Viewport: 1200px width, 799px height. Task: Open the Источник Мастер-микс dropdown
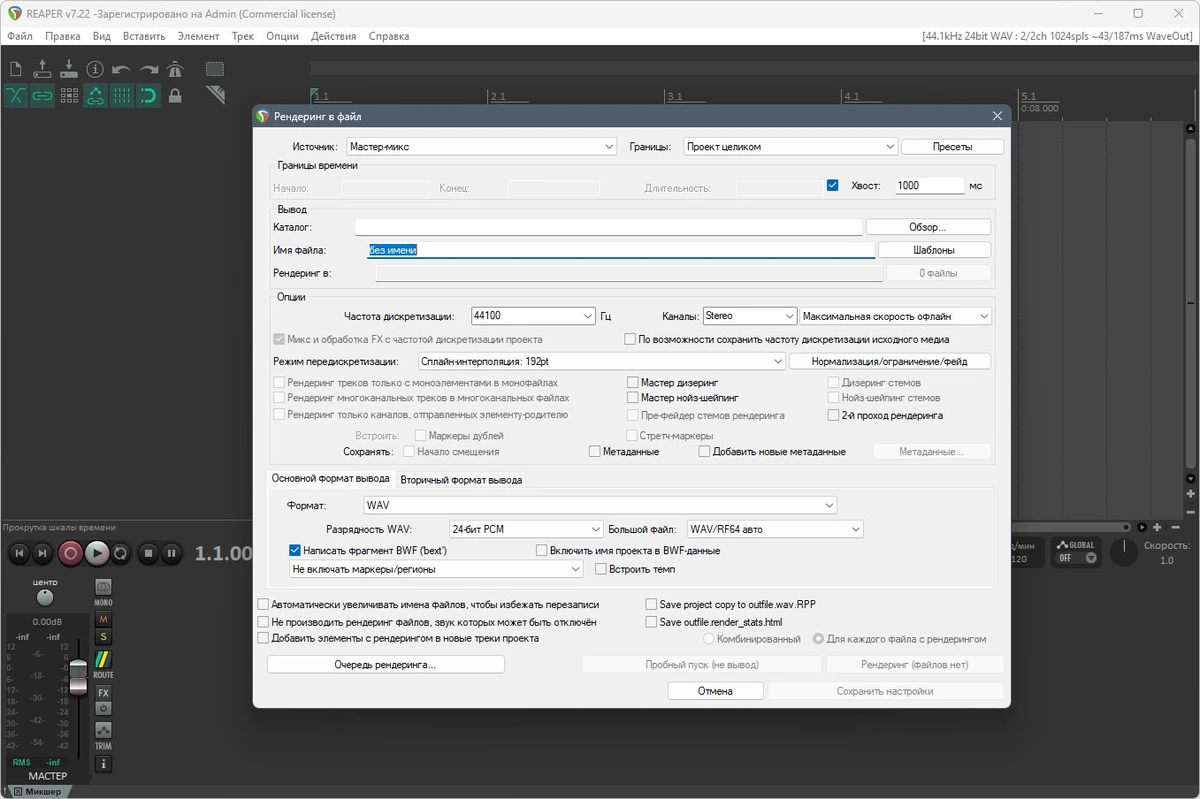point(481,147)
